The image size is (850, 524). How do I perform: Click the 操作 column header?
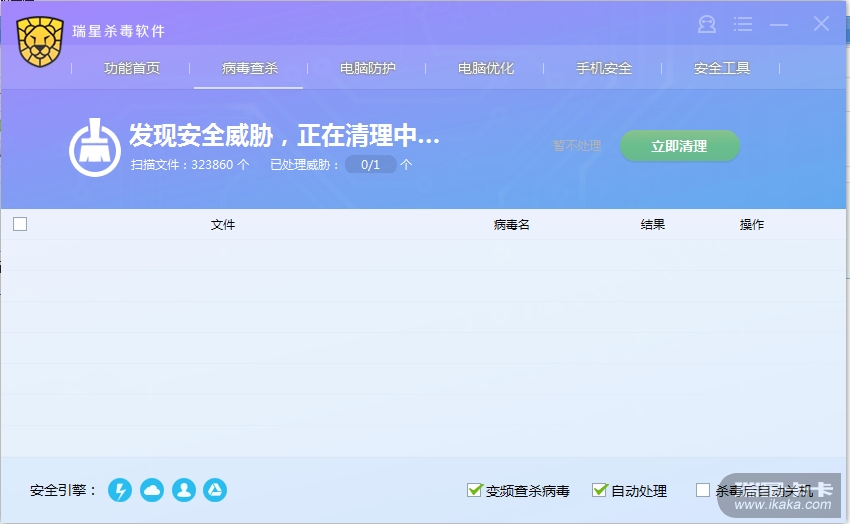tap(752, 224)
